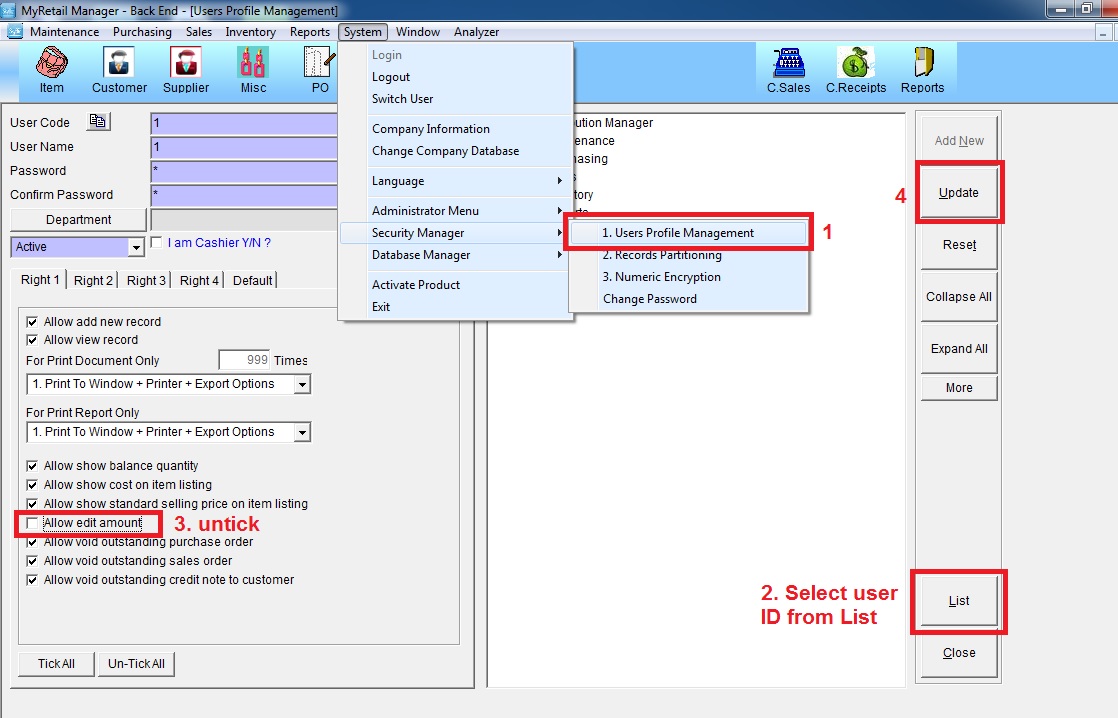Toggle the I am Cashier Y/N checkbox
This screenshot has height=718, width=1118.
tap(156, 242)
